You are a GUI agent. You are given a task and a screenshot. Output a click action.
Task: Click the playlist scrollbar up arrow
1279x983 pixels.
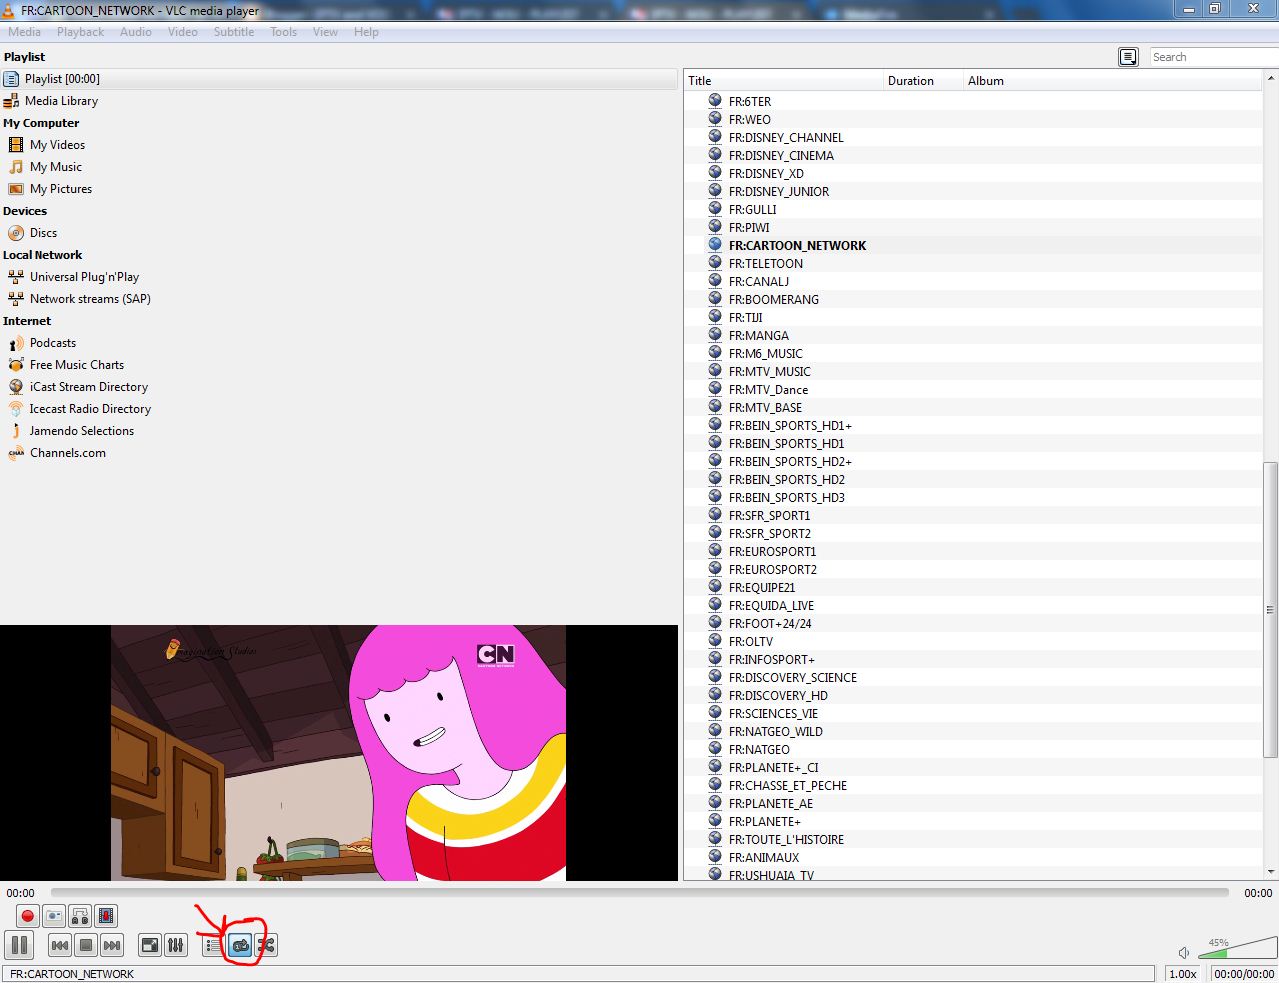[1271, 79]
